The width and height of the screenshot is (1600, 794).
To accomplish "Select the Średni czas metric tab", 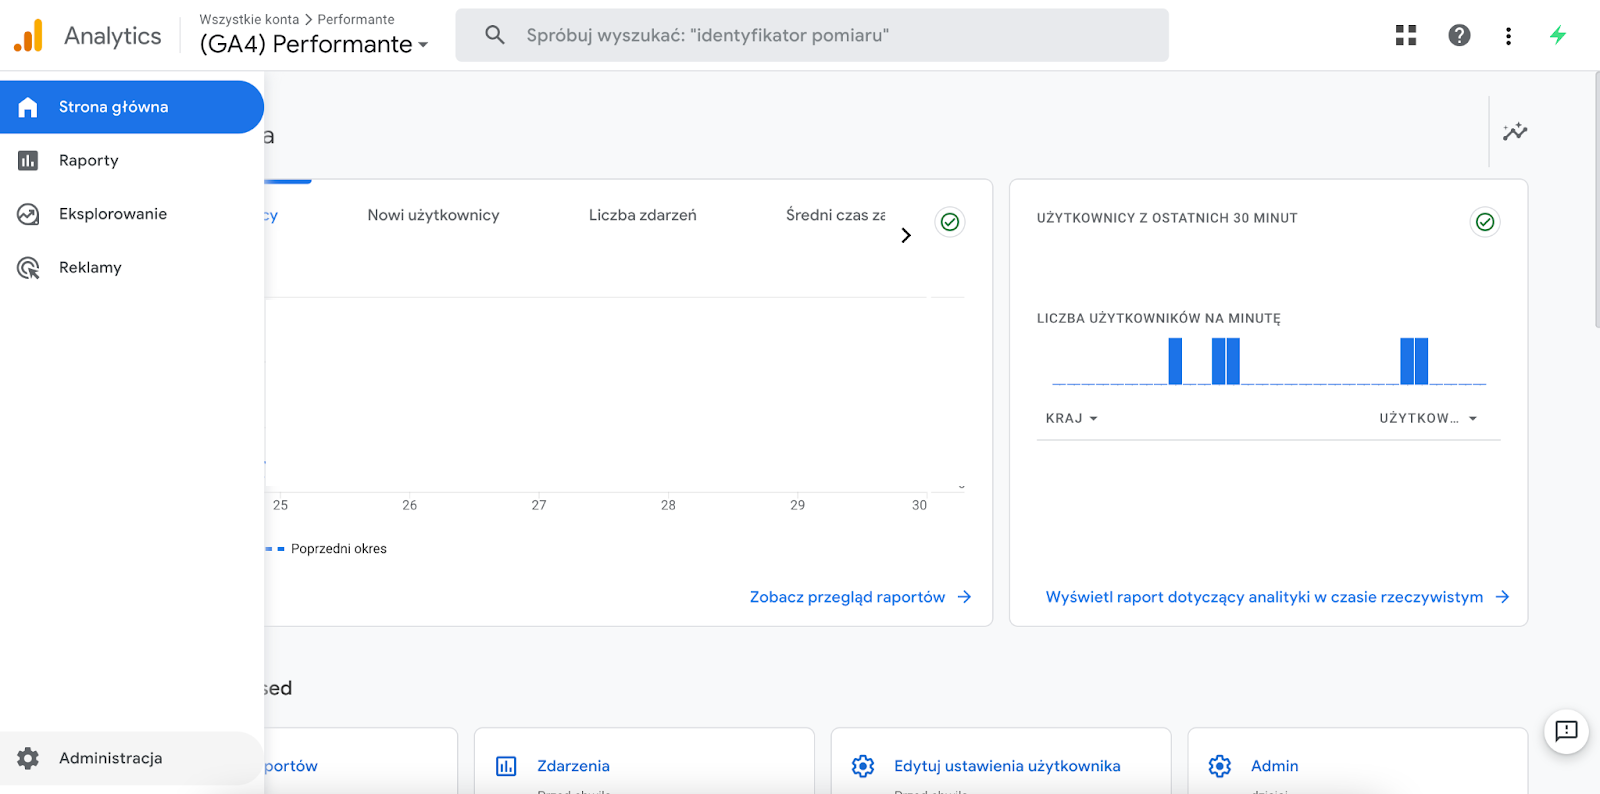I will (x=835, y=215).
